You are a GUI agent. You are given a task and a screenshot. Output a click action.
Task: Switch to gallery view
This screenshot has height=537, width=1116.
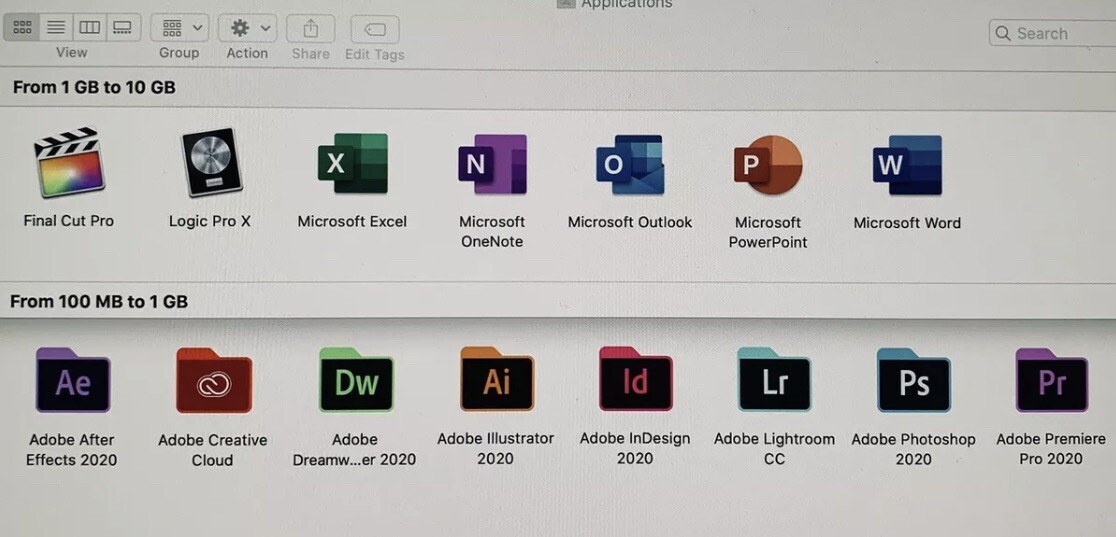point(123,27)
